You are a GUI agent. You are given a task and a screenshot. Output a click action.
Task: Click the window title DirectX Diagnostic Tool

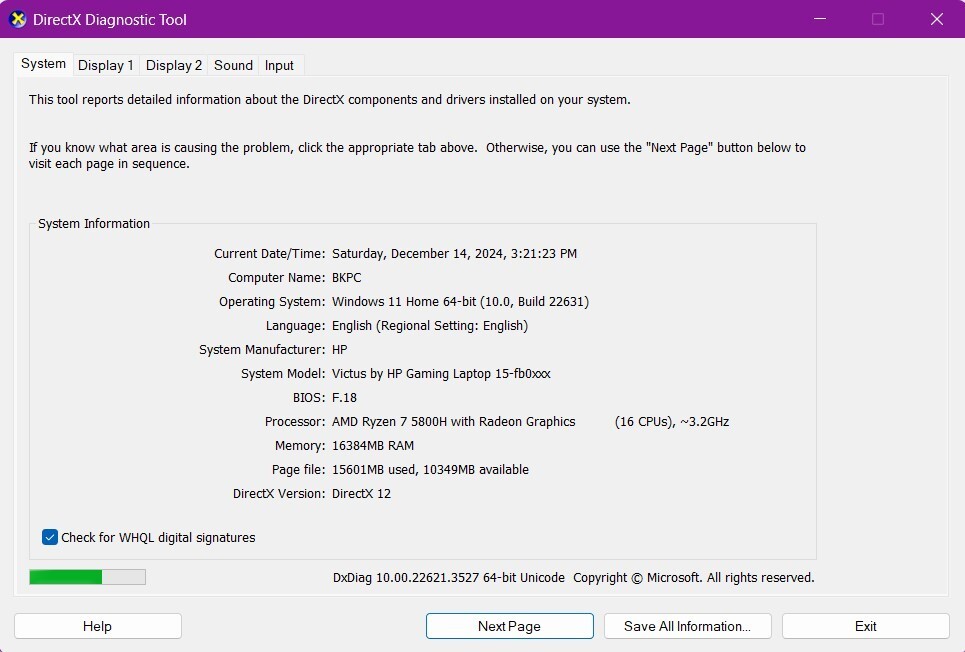coord(110,20)
